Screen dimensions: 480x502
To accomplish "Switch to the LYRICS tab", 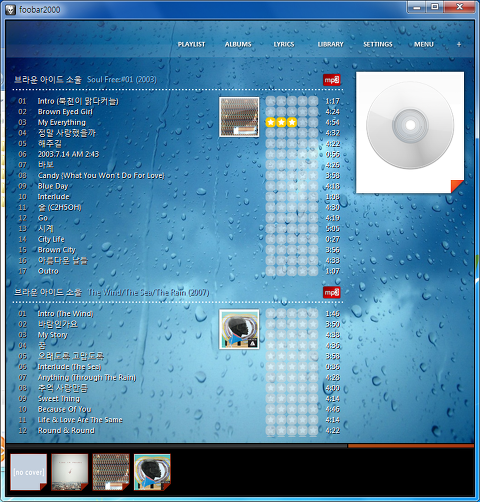I will coord(284,44).
